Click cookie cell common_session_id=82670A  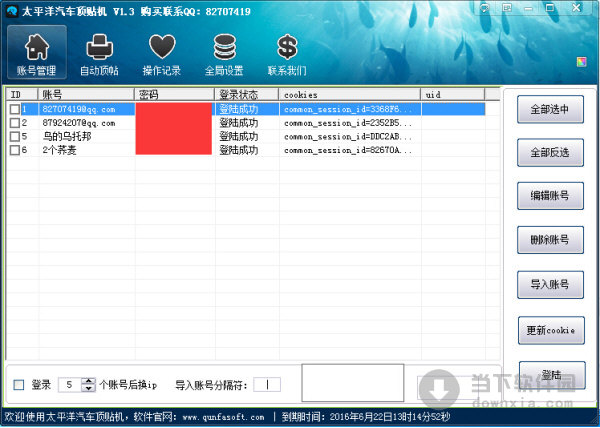[x=348, y=150]
